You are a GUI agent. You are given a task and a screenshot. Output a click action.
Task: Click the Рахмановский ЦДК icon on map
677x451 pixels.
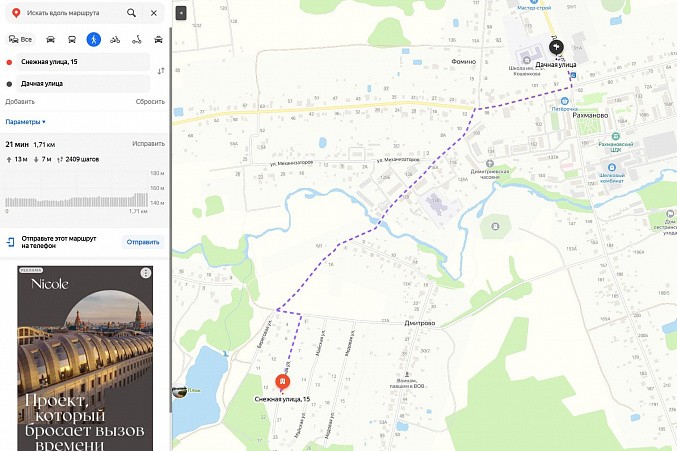[615, 136]
